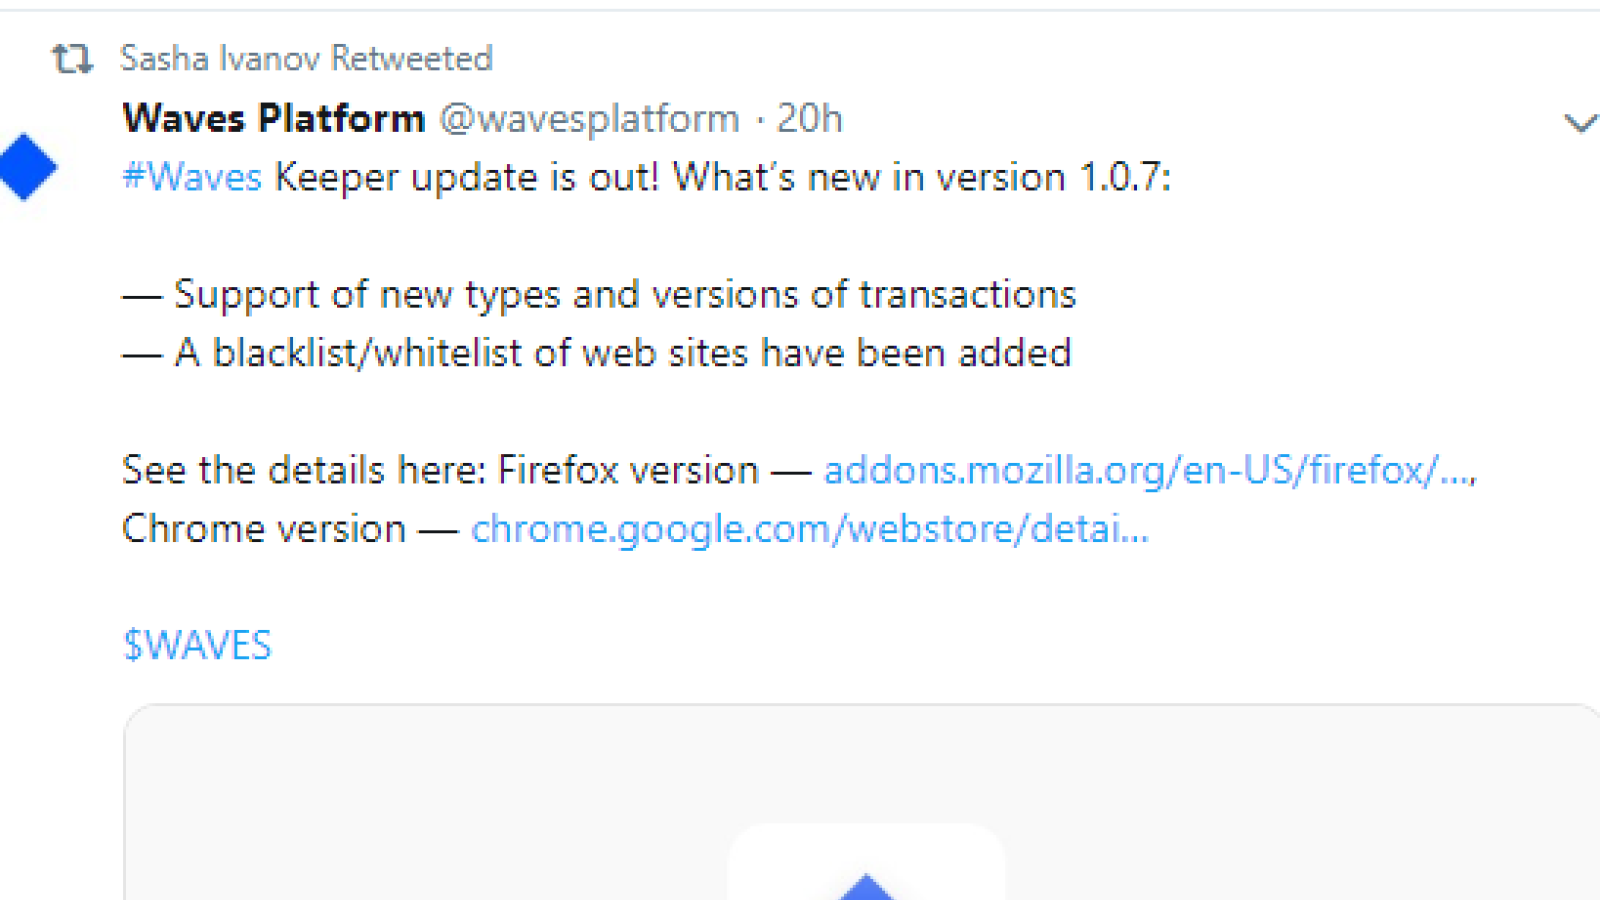Open the chrome.google.com webstore link
The height and width of the screenshot is (900, 1600).
(x=810, y=529)
